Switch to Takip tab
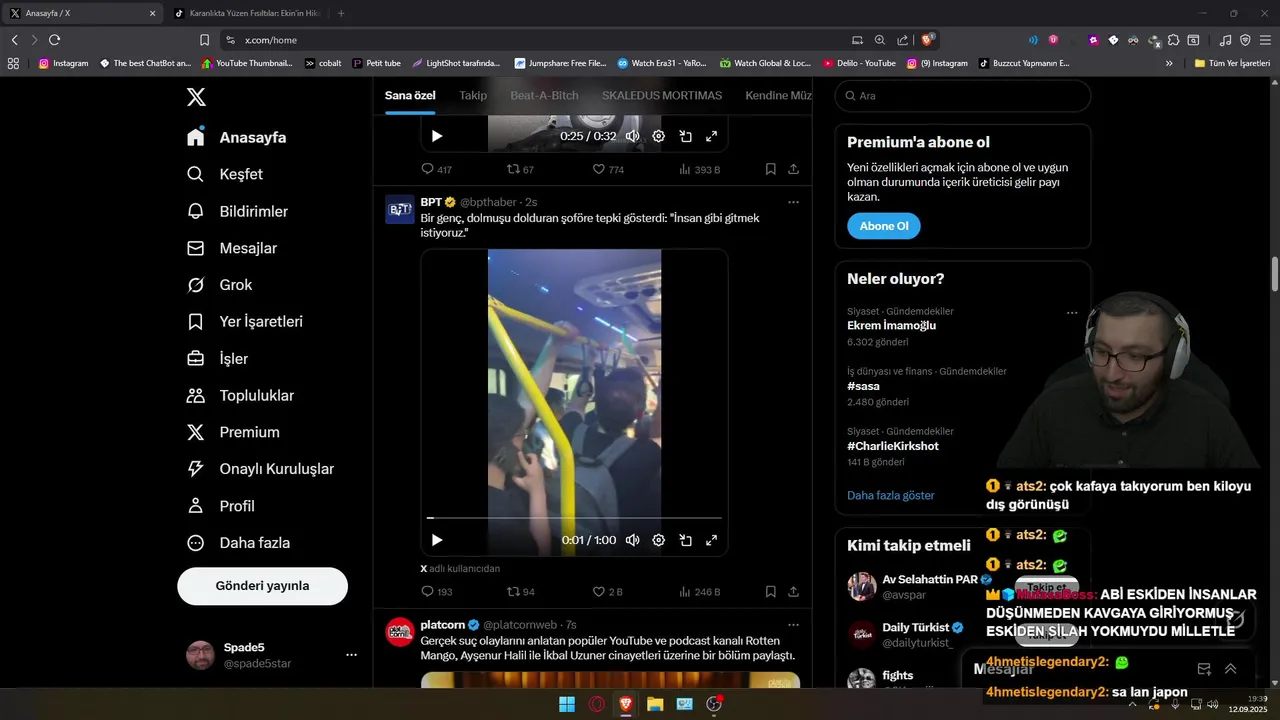The image size is (1280, 720). click(x=473, y=95)
